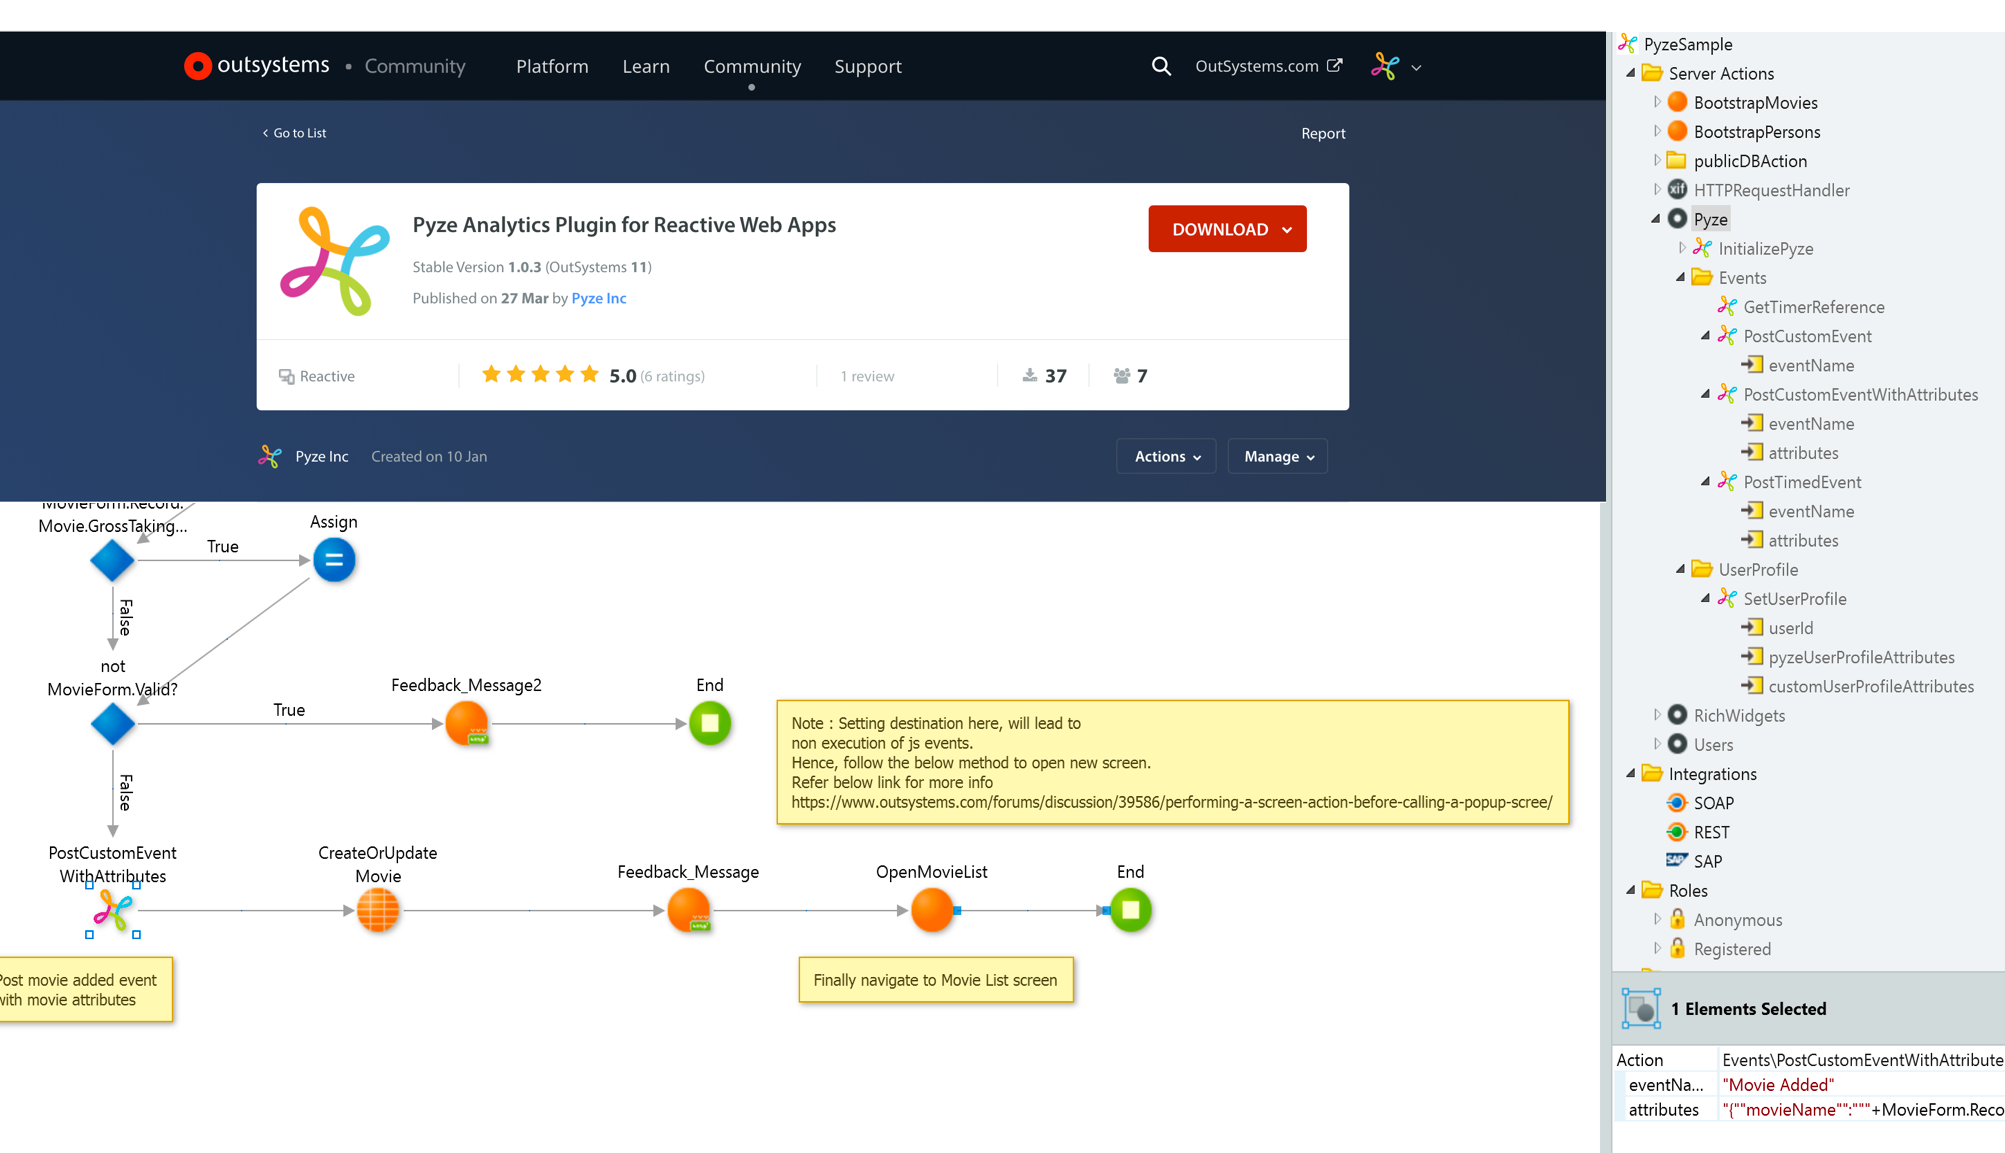This screenshot has height=1153, width=2005.
Task: Click the HTTPRequestHandler icon in tree
Action: [1678, 189]
